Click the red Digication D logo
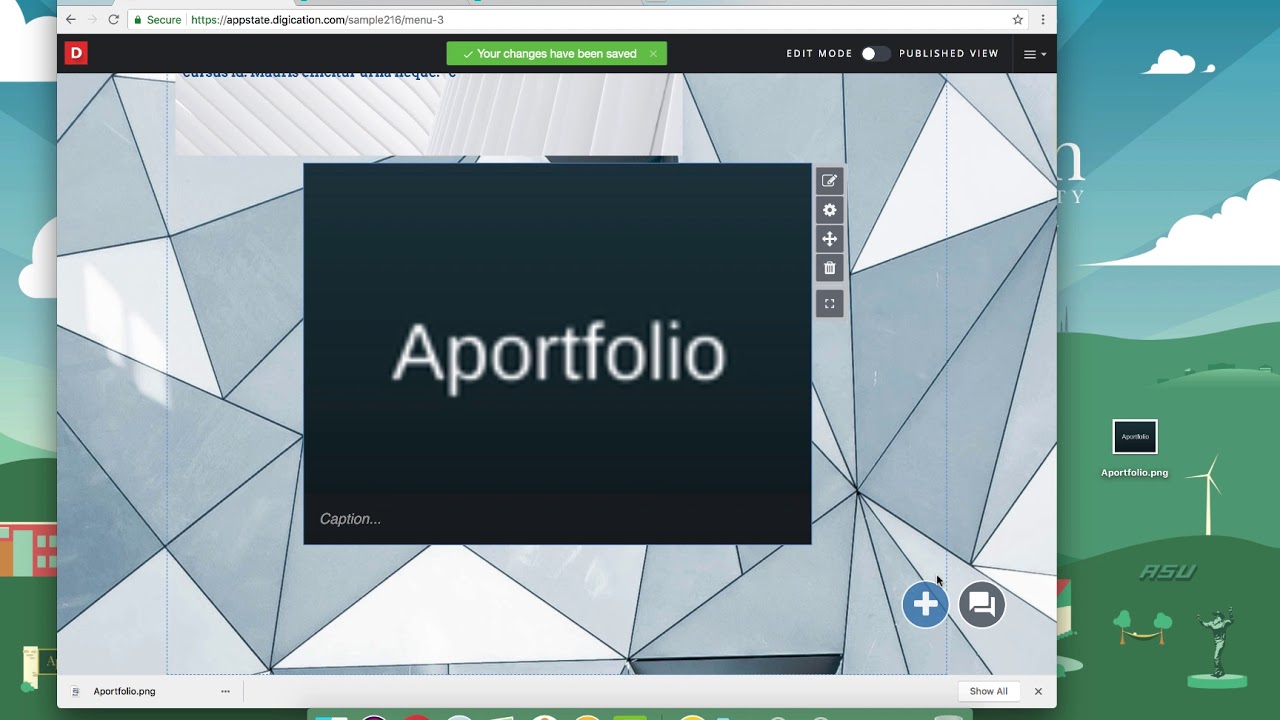This screenshot has height=720, width=1280. coord(76,53)
